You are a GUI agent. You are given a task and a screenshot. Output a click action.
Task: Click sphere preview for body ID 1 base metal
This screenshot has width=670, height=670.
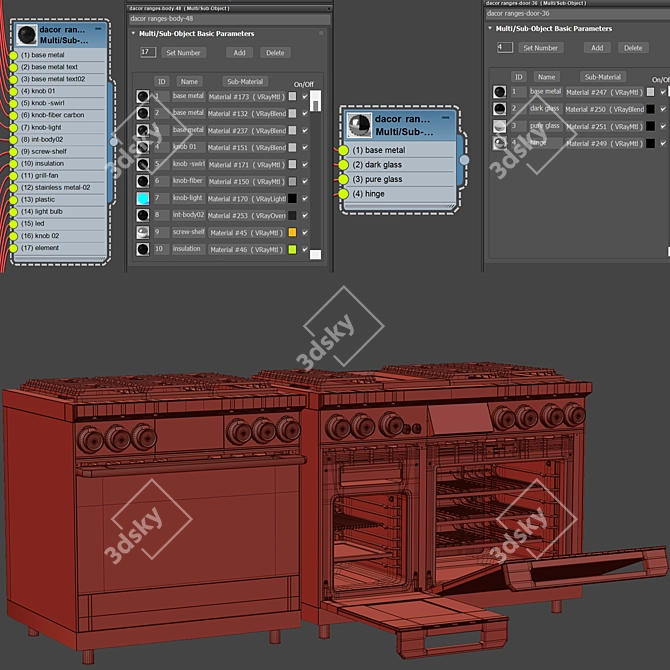143,97
